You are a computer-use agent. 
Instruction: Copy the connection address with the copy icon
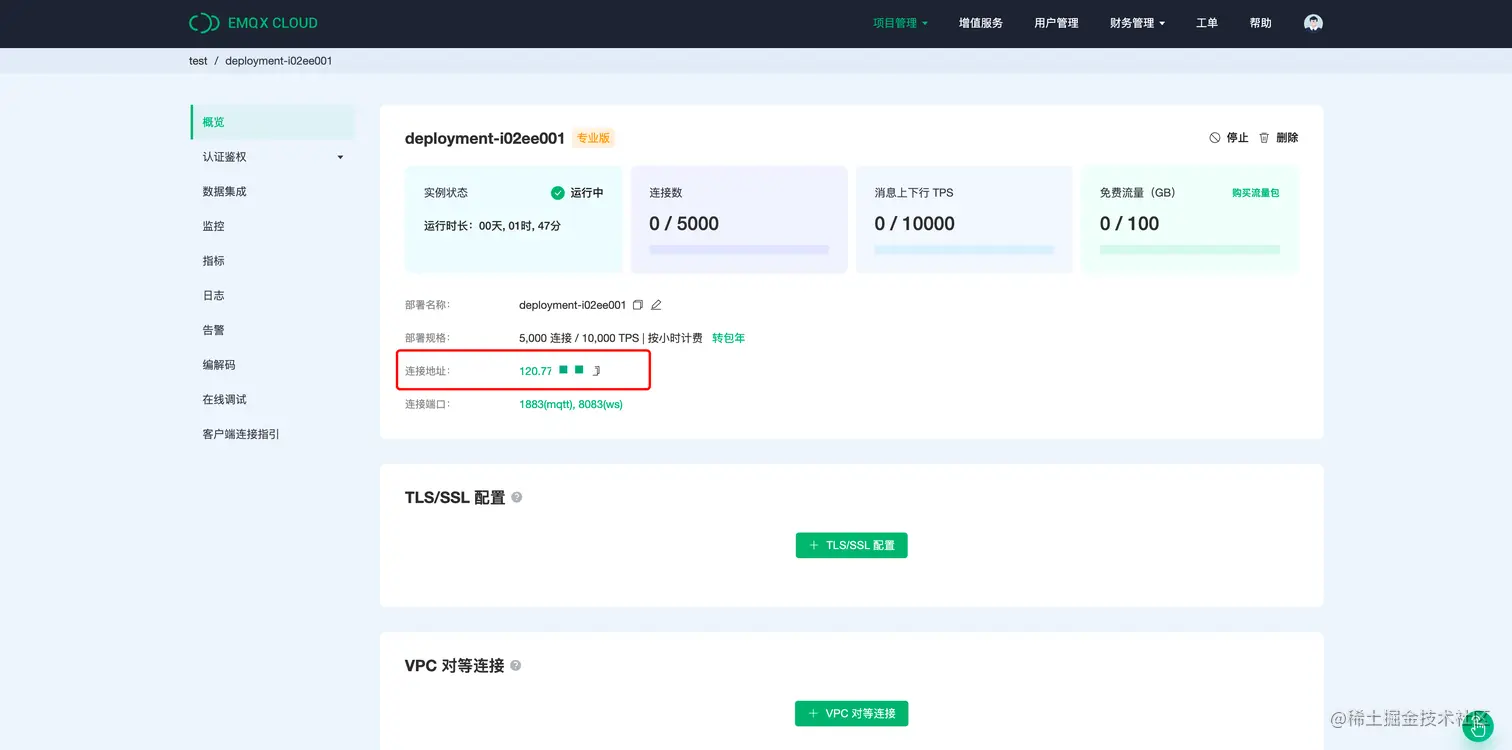[597, 371]
